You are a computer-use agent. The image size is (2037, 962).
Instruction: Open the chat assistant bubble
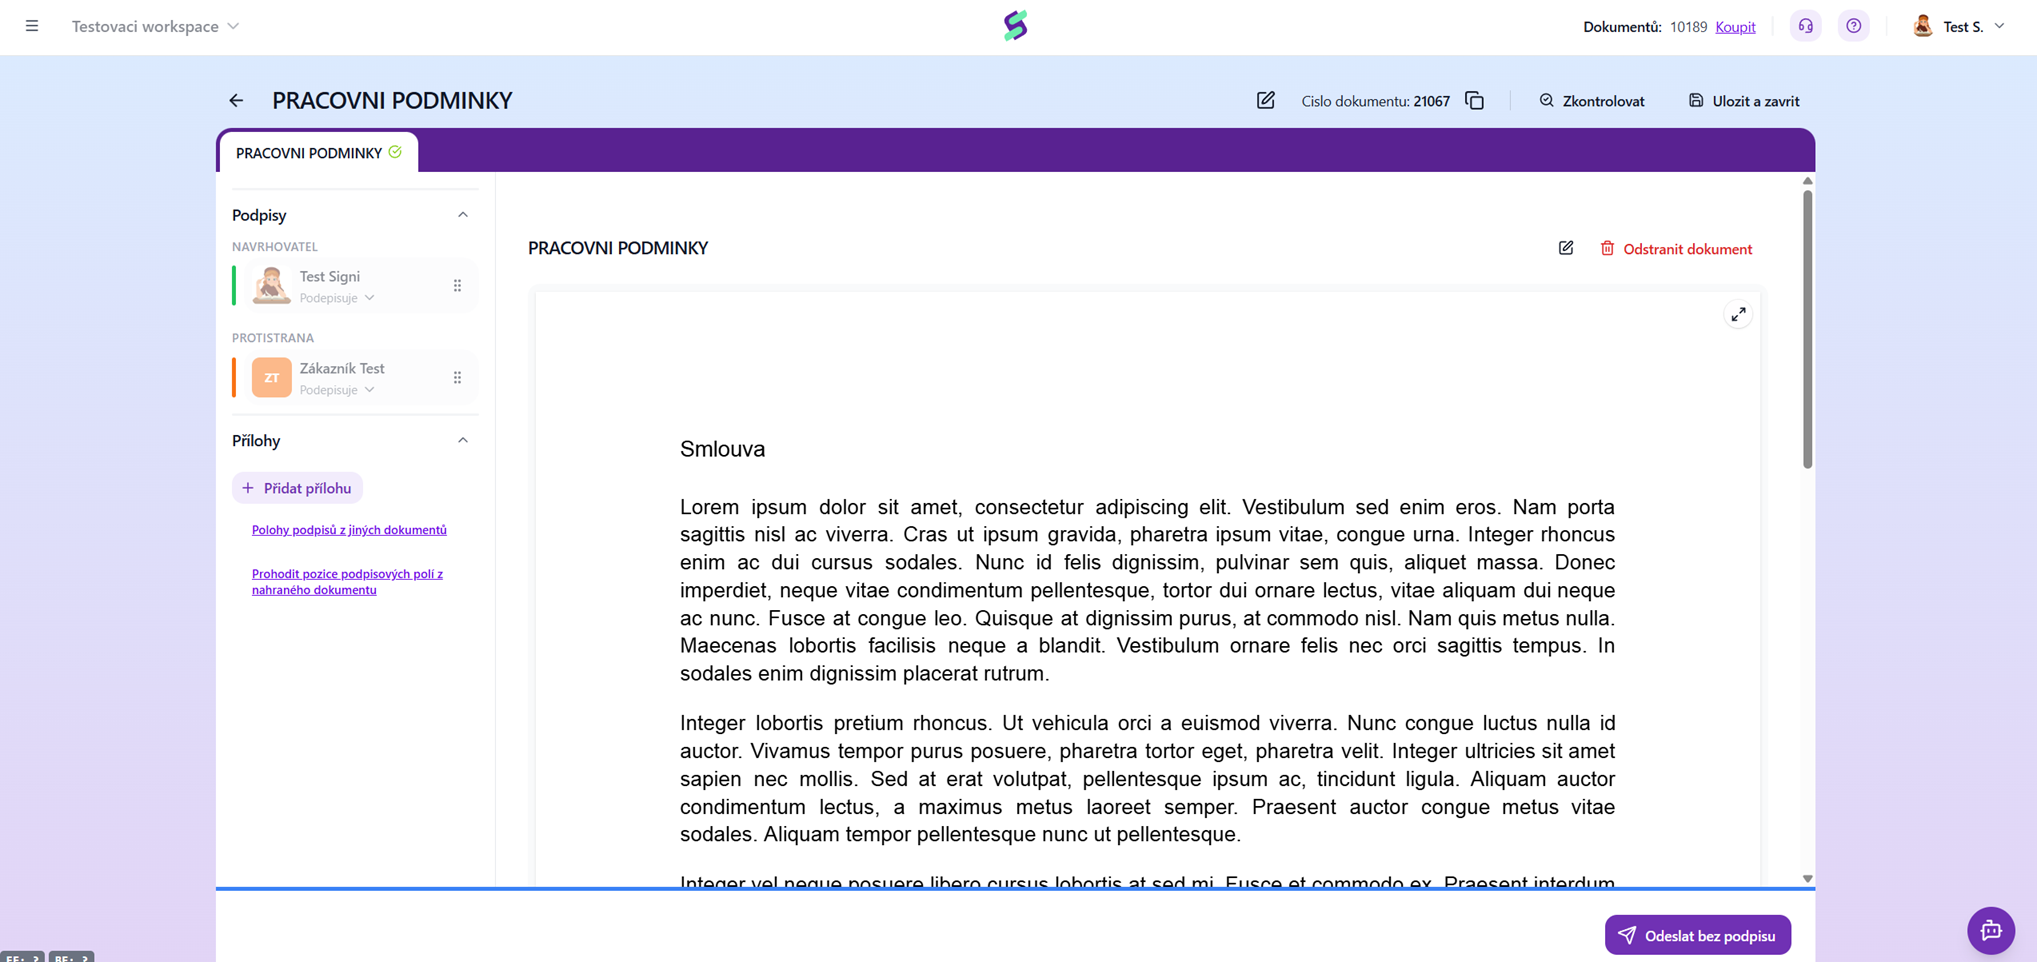click(1991, 930)
